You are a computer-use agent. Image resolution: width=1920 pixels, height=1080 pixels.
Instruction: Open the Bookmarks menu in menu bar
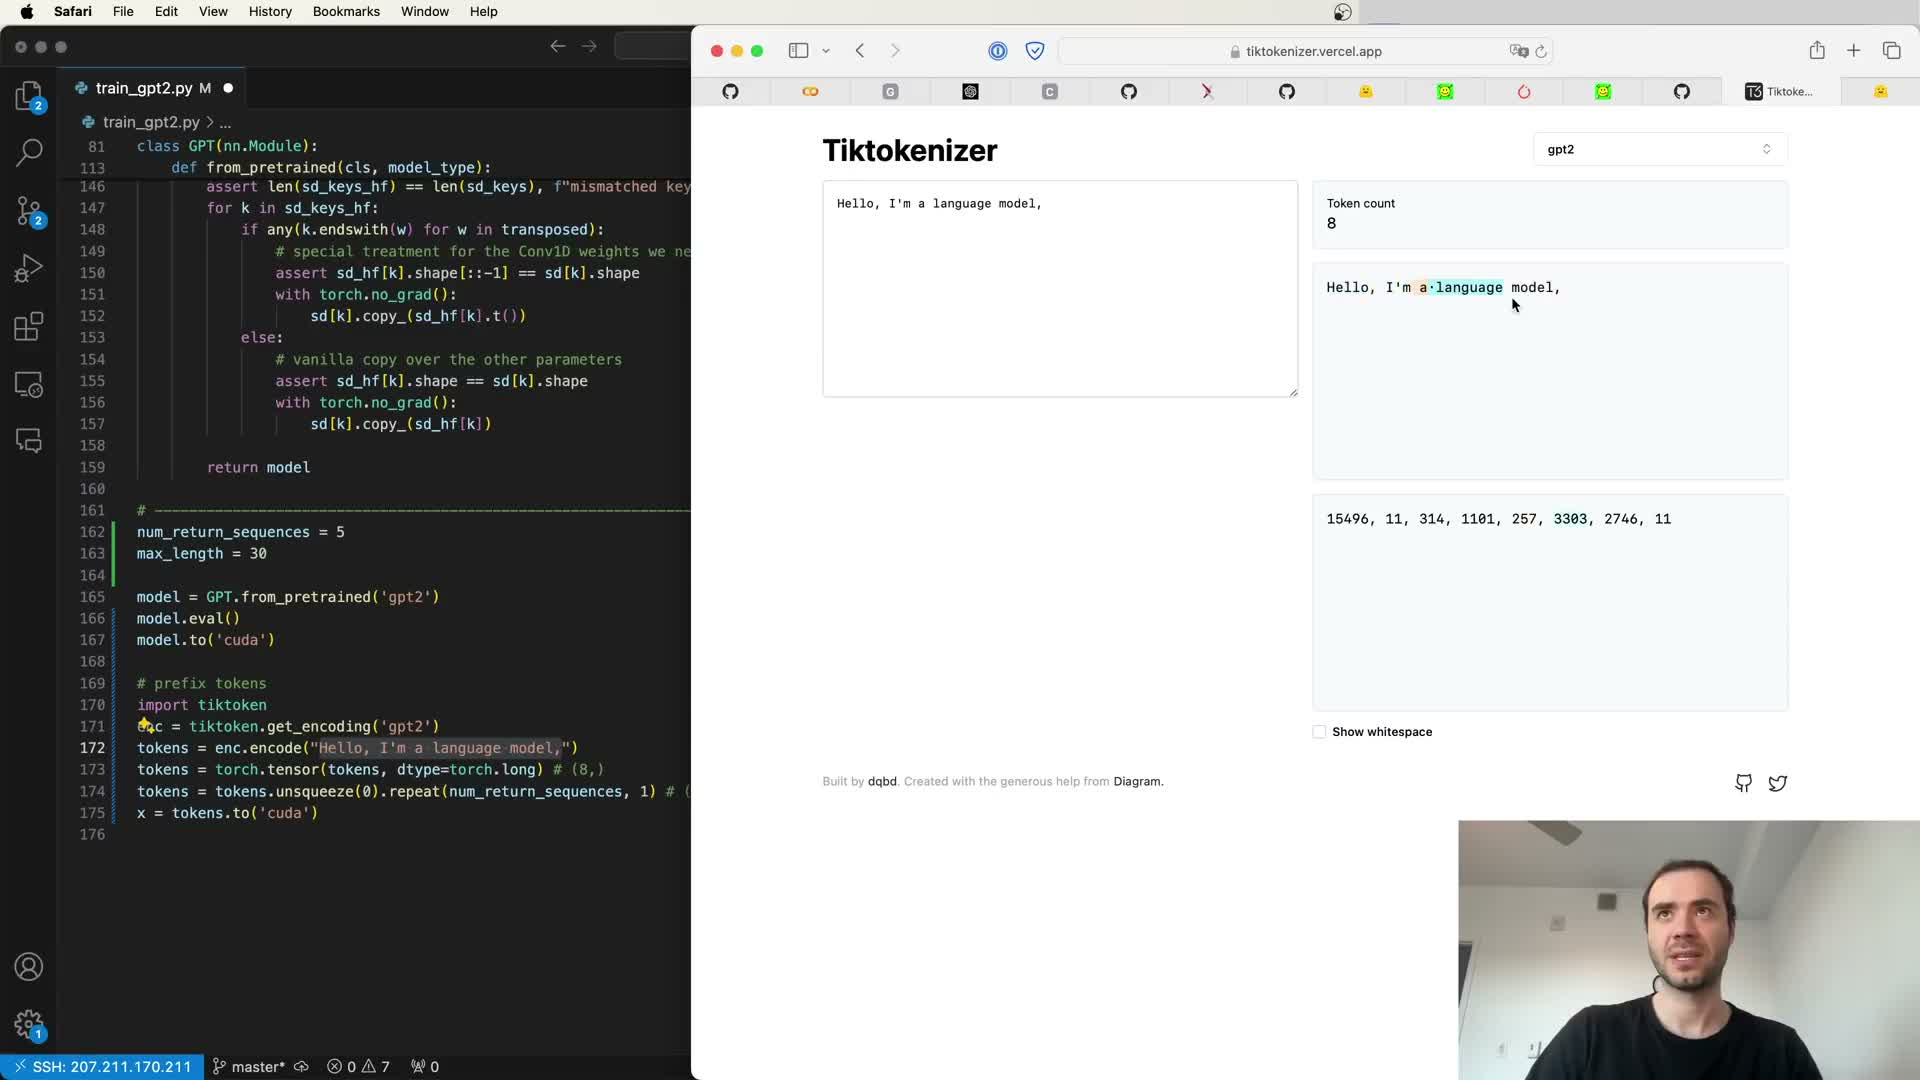346,11
